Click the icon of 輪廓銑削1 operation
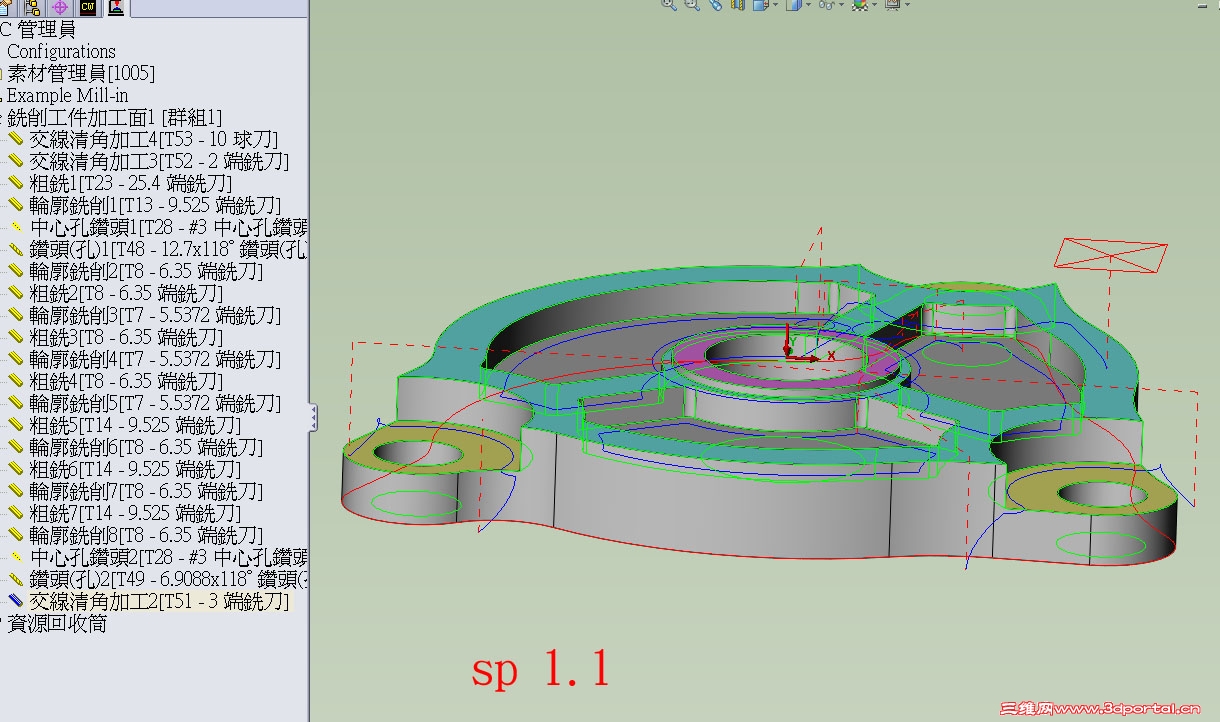The image size is (1220, 722). 16,205
